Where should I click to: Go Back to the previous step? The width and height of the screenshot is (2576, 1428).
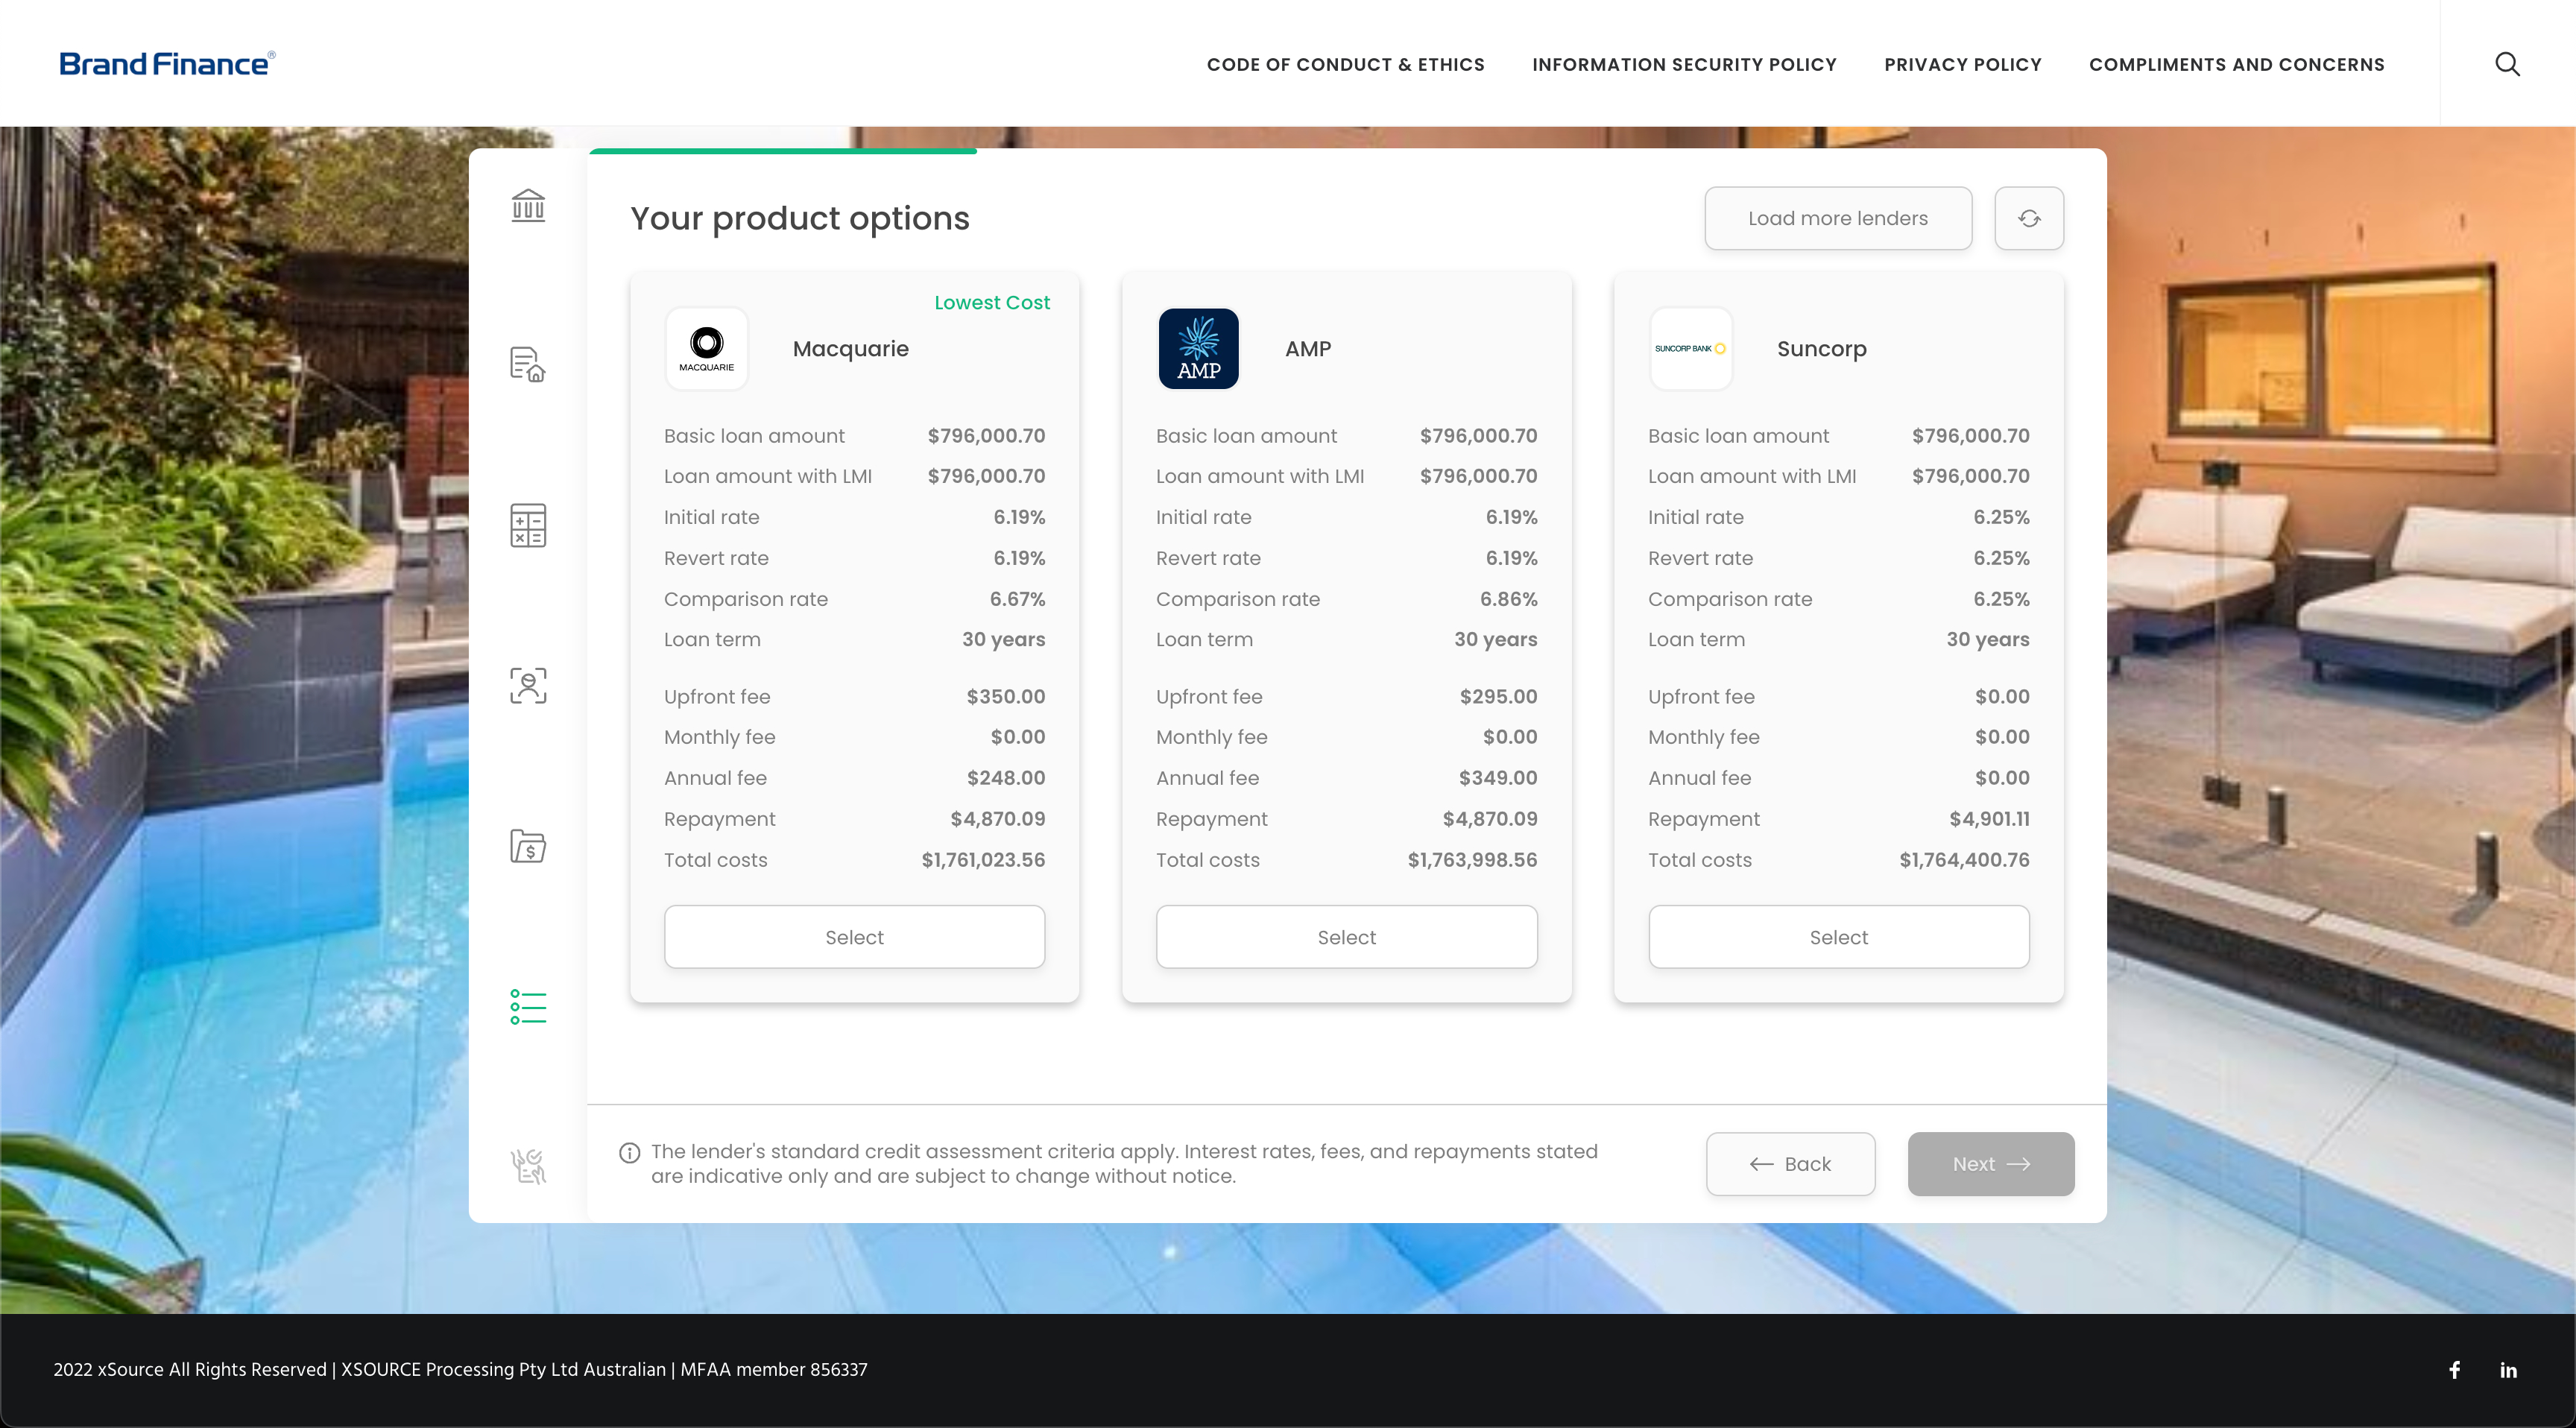1791,1164
